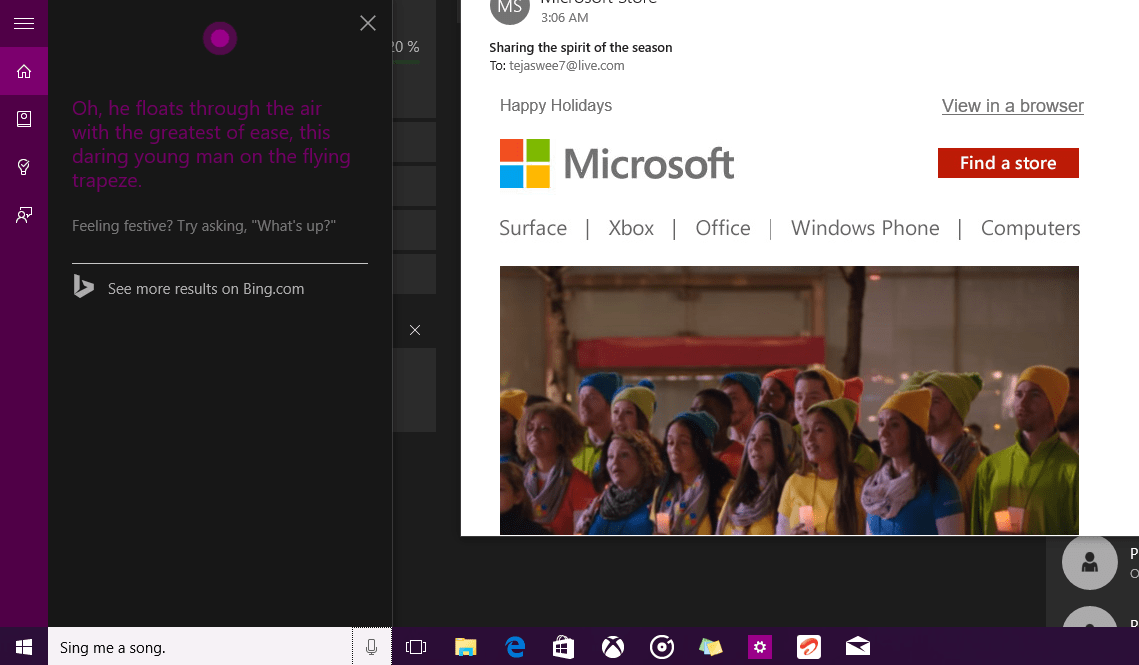Open Cortana hamburger menu
This screenshot has width=1139, height=665.
tap(24, 23)
